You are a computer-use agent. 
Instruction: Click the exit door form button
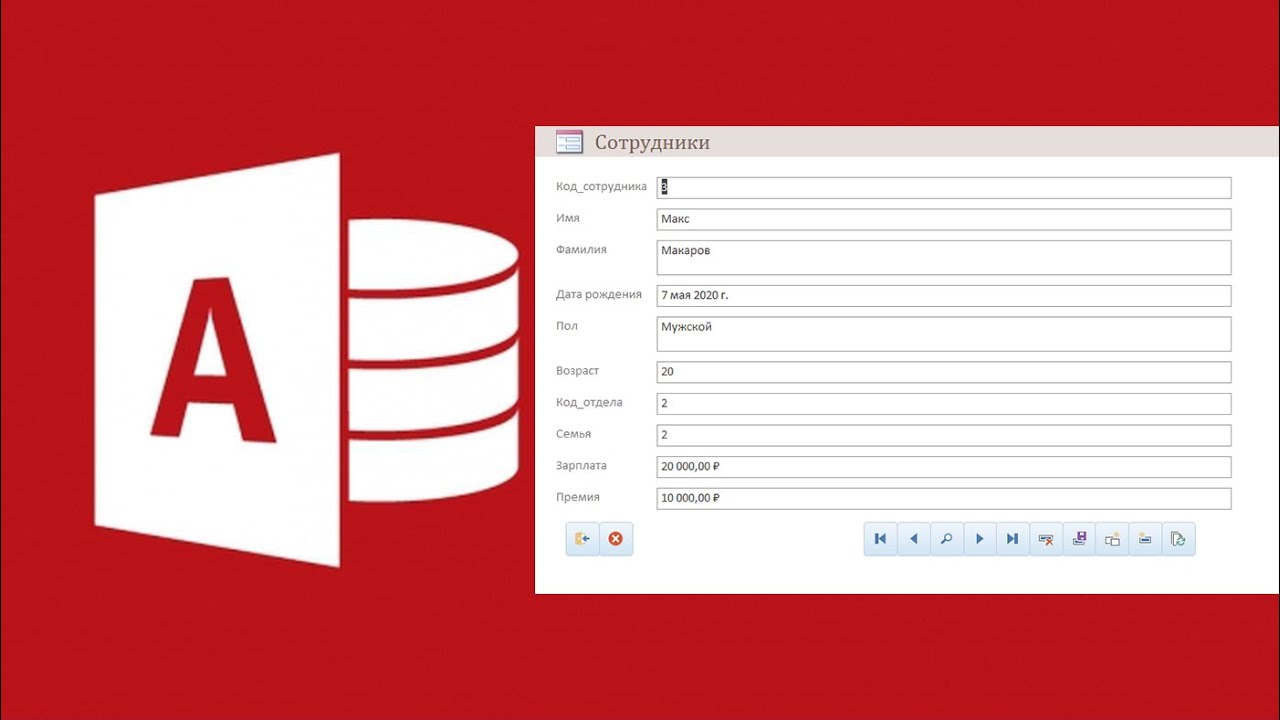click(582, 539)
